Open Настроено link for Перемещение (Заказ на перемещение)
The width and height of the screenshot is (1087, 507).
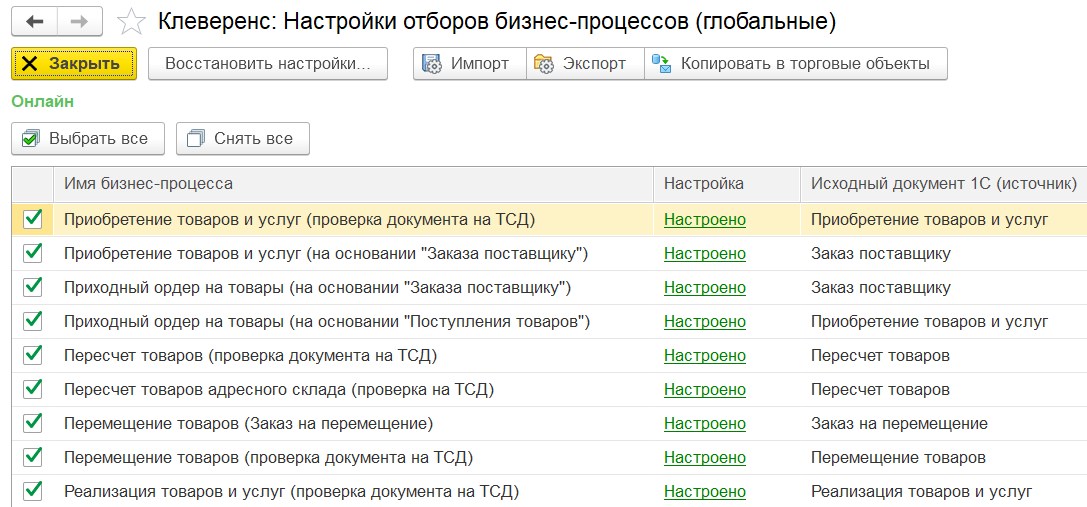click(704, 424)
